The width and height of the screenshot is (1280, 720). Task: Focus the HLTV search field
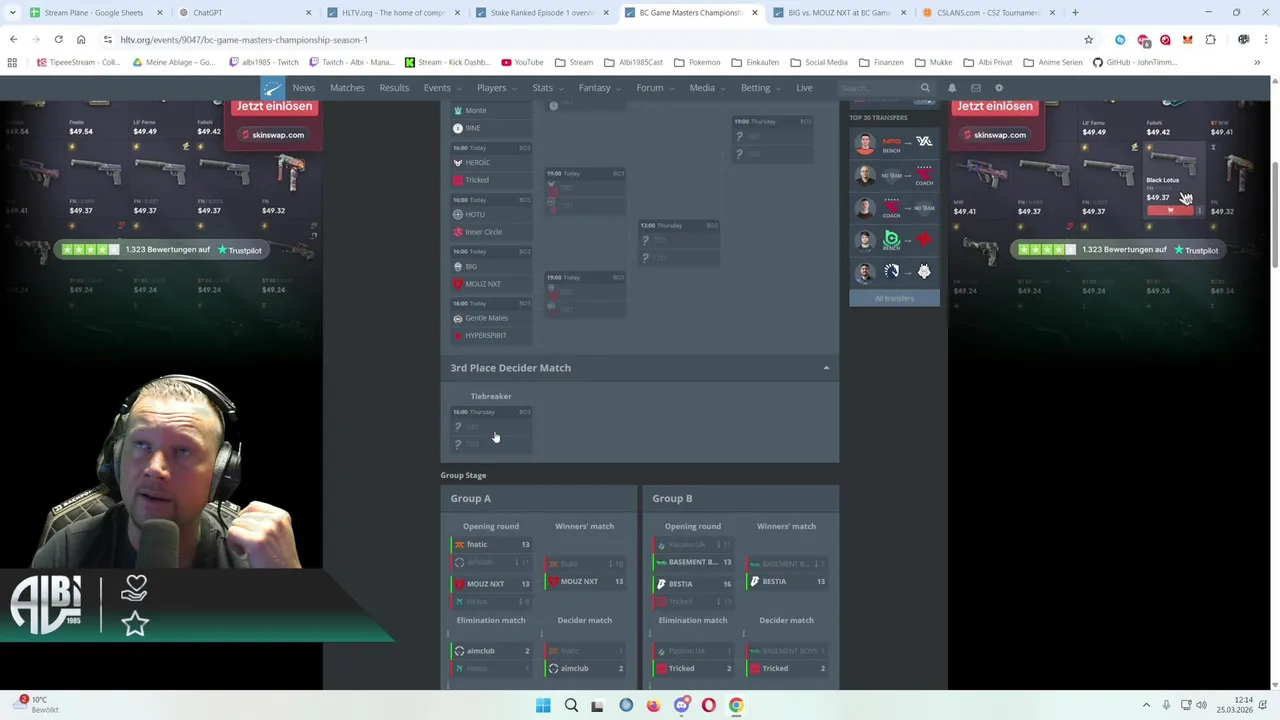coord(877,88)
